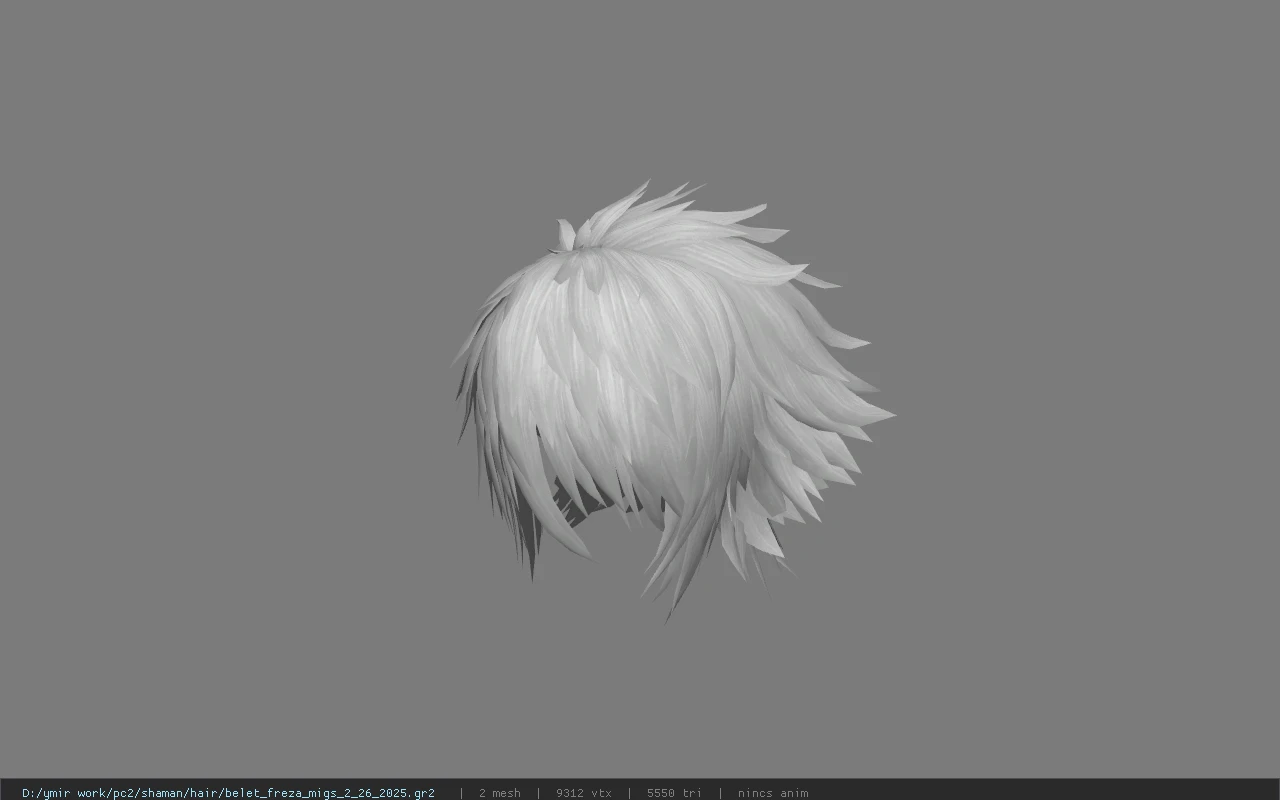Image resolution: width=1280 pixels, height=800 pixels.
Task: Click the "nincs anim" status entry
Action: [x=773, y=793]
